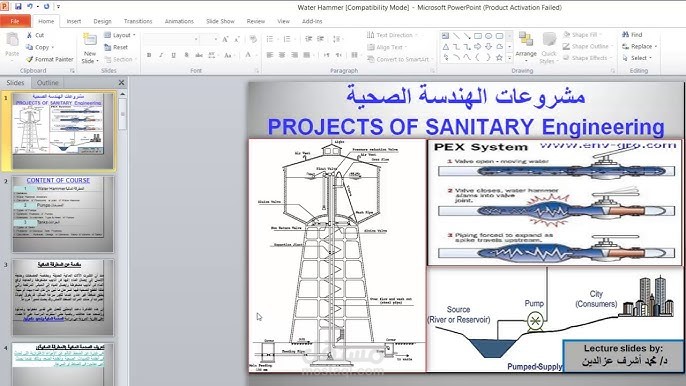This screenshot has width=686, height=386.
Task: Align text left
Action: coord(270,55)
